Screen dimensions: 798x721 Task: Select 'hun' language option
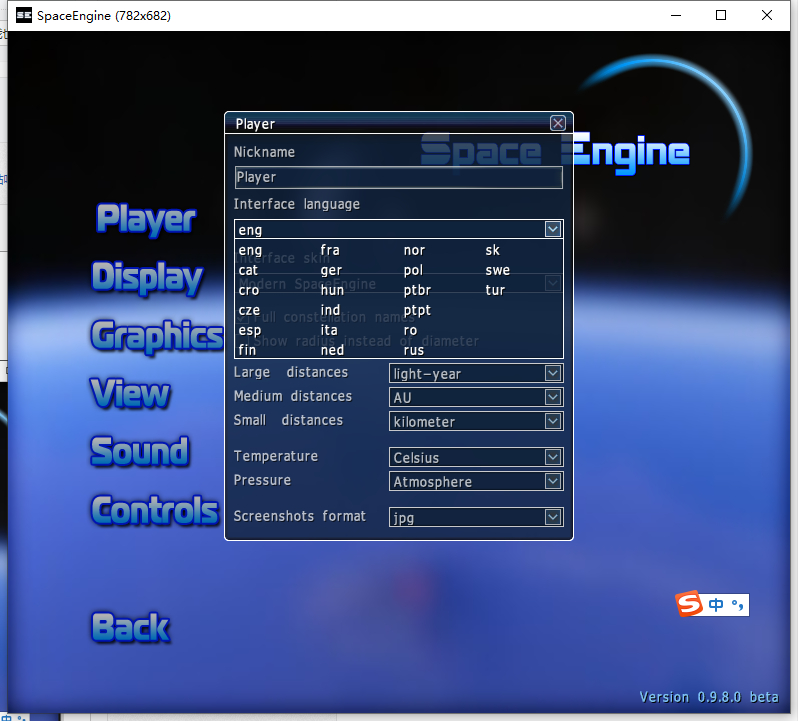(332, 290)
